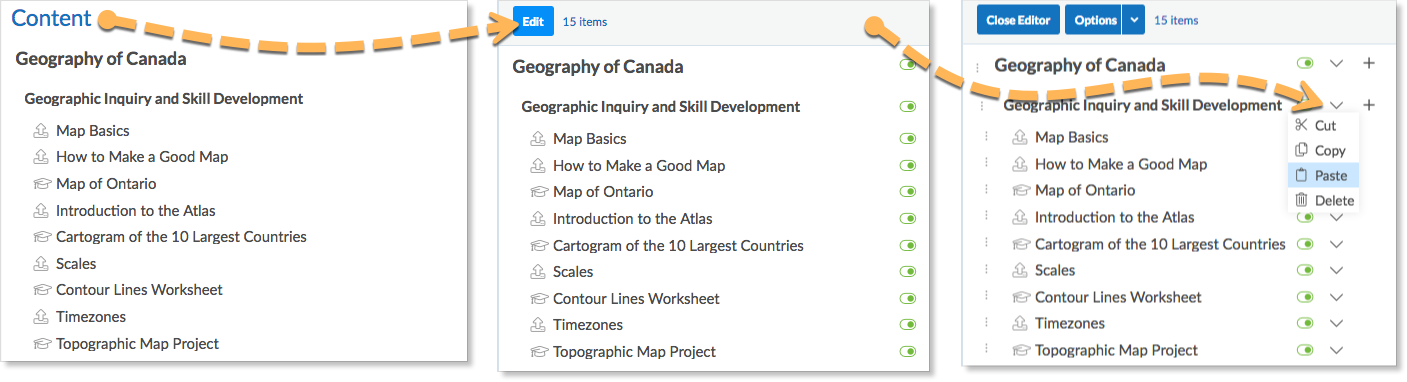The width and height of the screenshot is (1407, 382).
Task: Click plus icon beside Geography of Canada in editor
Action: [1369, 63]
